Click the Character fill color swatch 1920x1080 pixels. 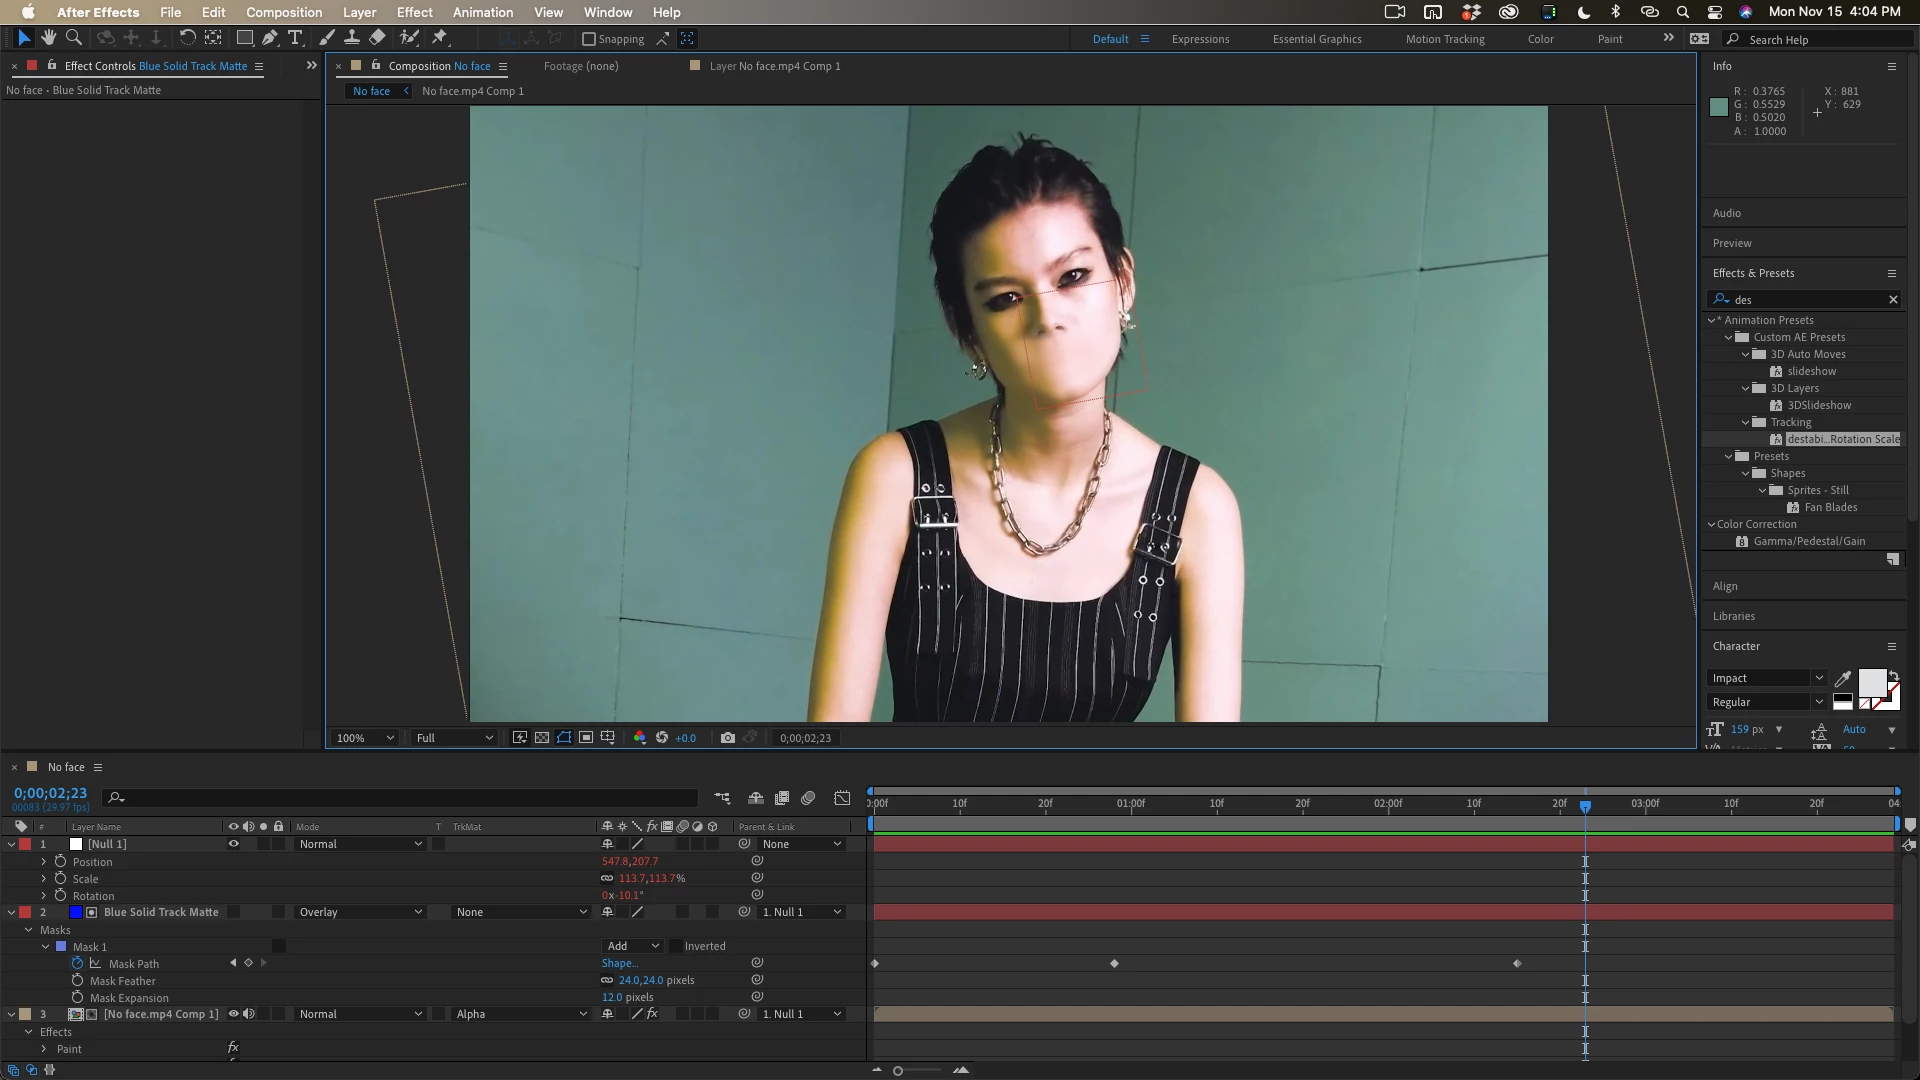(x=1872, y=682)
